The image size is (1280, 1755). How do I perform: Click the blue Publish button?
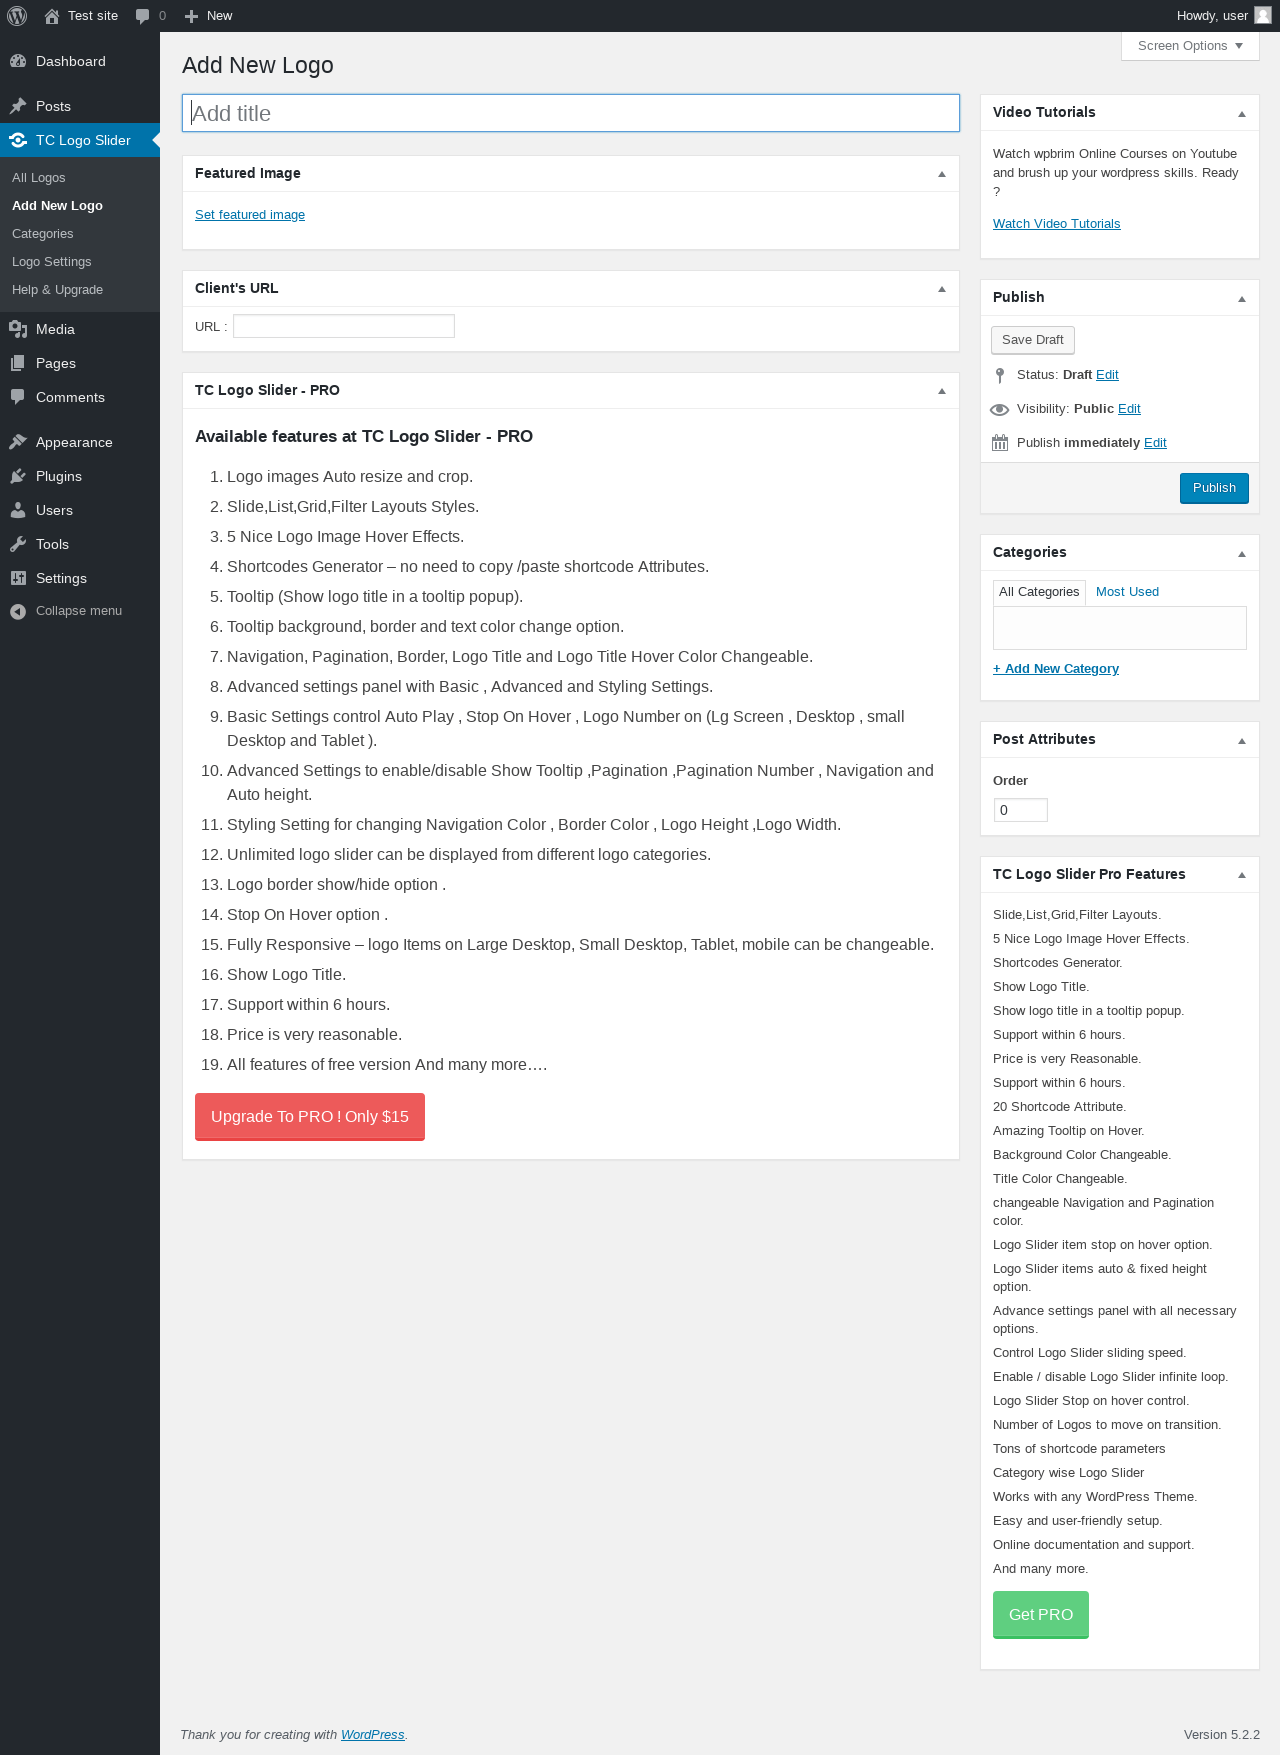tap(1214, 488)
